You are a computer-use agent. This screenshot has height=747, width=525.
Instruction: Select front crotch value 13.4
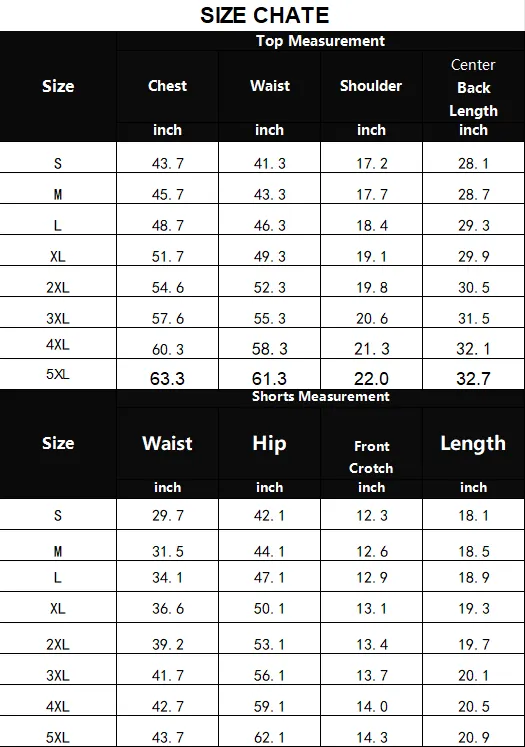click(x=372, y=645)
